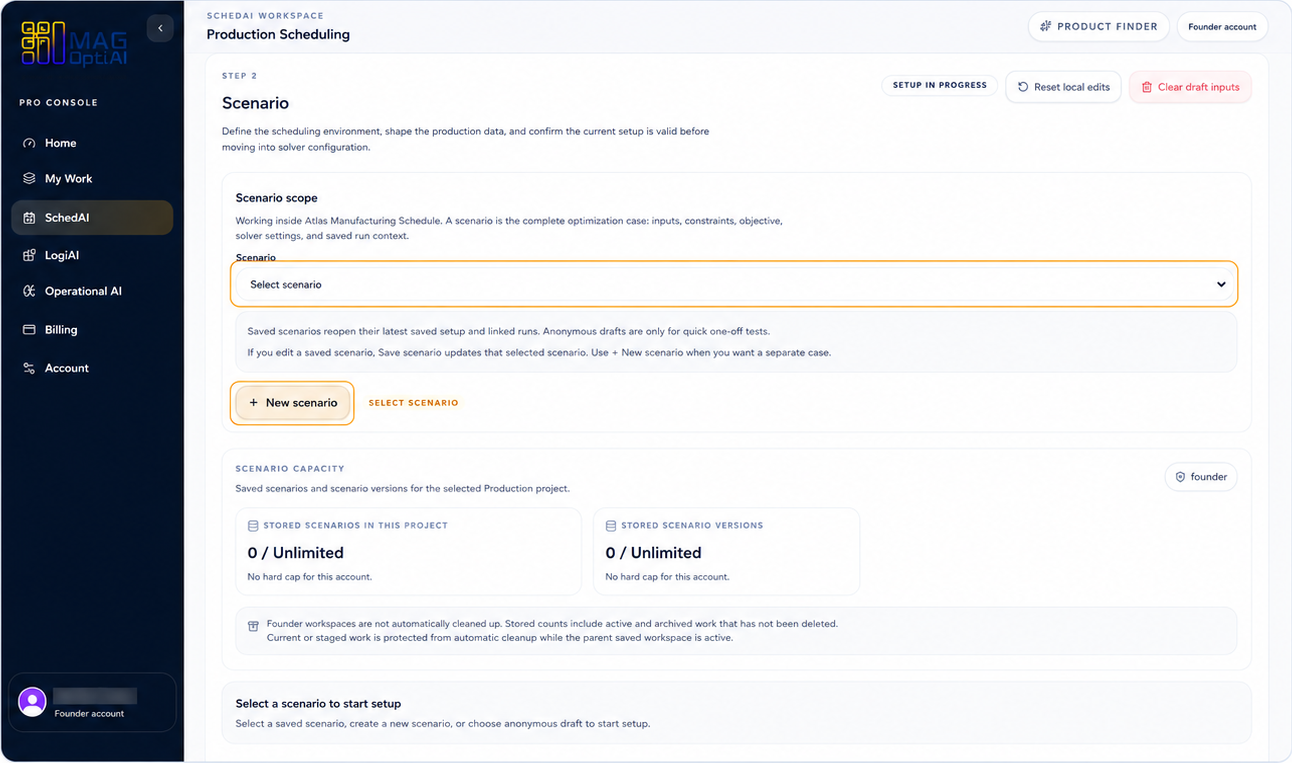This screenshot has width=1292, height=763.
Task: Click Clear draft inputs
Action: click(1190, 87)
